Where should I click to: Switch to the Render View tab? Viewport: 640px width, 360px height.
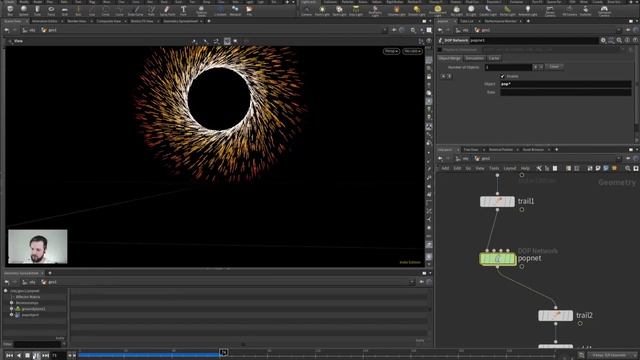(77, 21)
